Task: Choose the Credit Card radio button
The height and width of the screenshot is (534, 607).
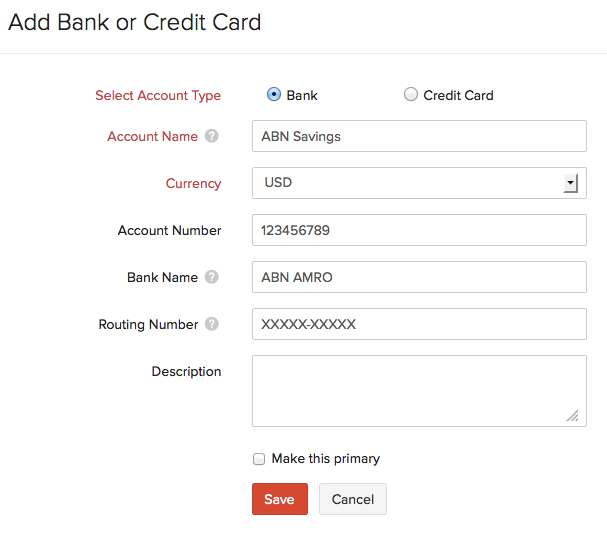Action: click(x=410, y=95)
